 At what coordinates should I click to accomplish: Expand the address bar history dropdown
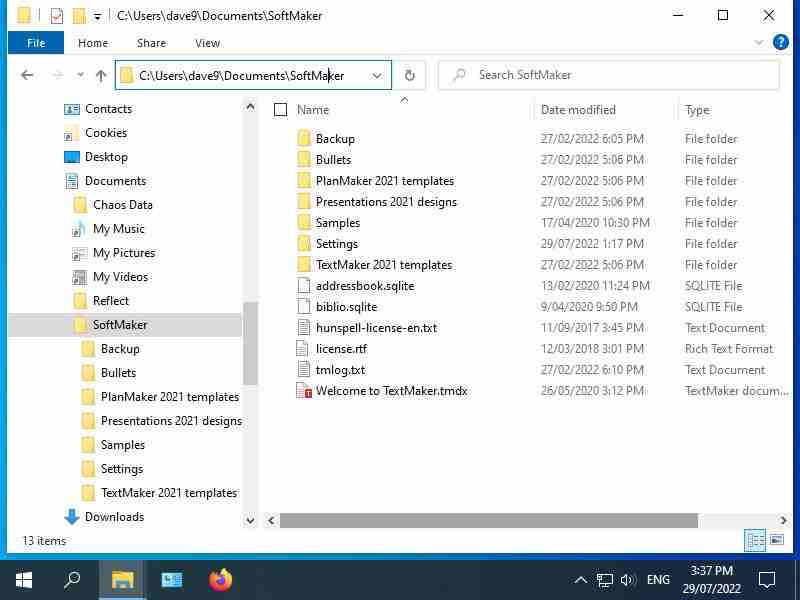click(x=377, y=75)
